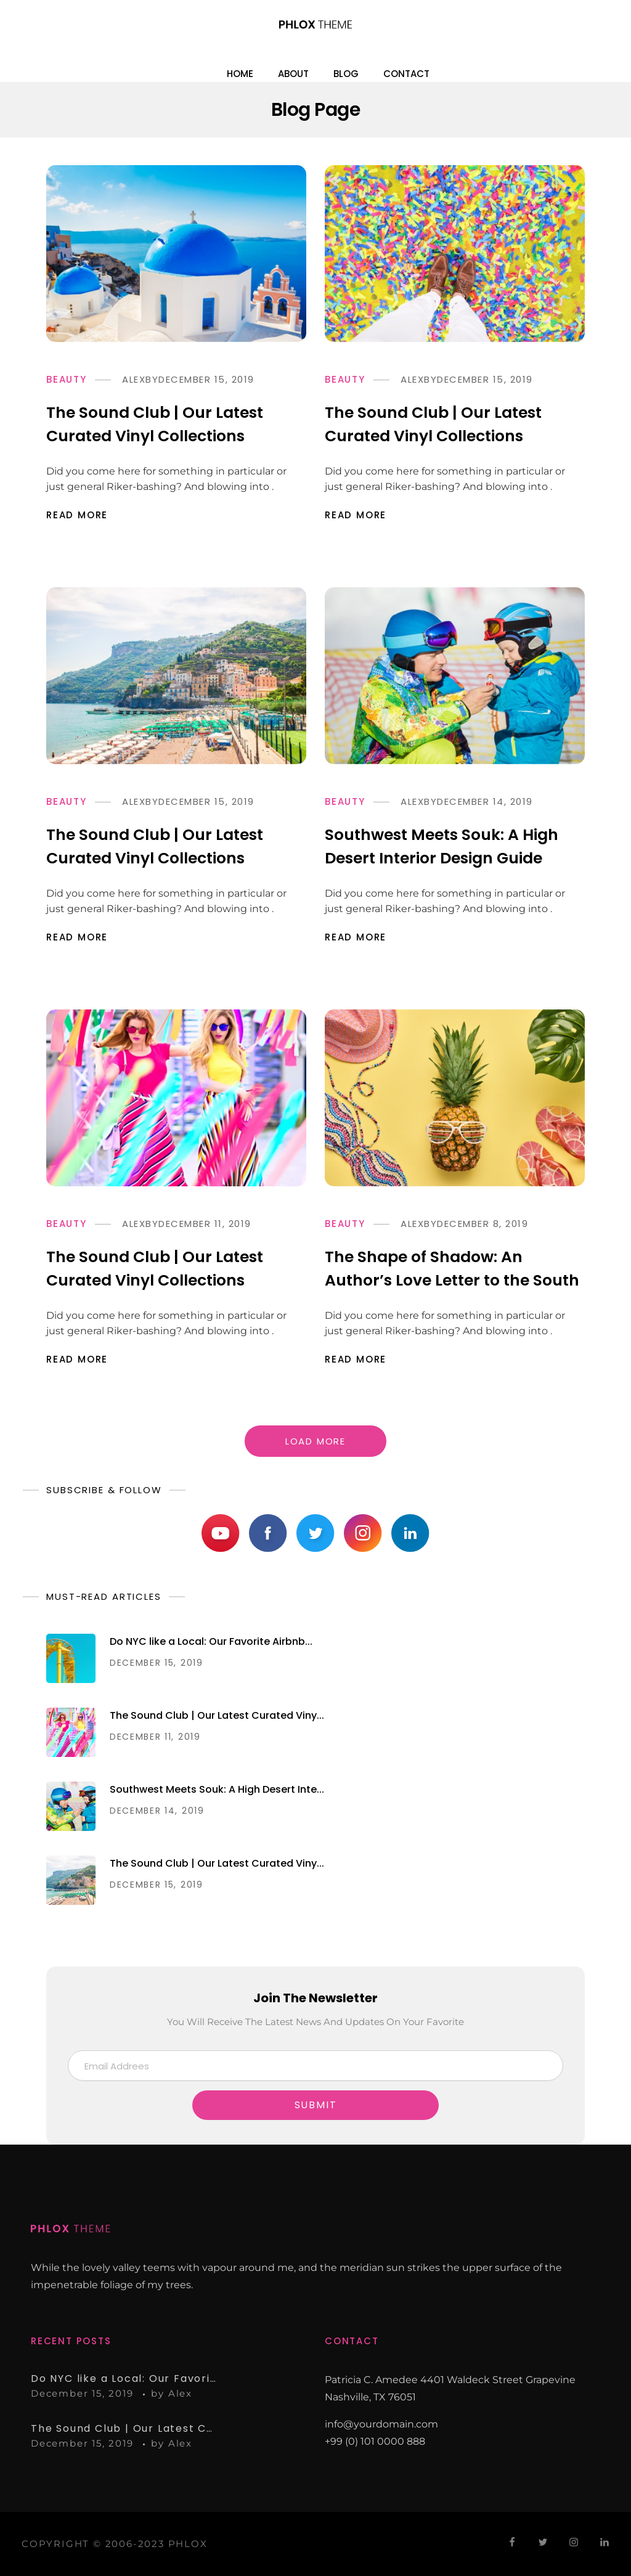631x2576 pixels.
Task: Open Do NYC like a Local must-read article
Action: [x=211, y=1641]
